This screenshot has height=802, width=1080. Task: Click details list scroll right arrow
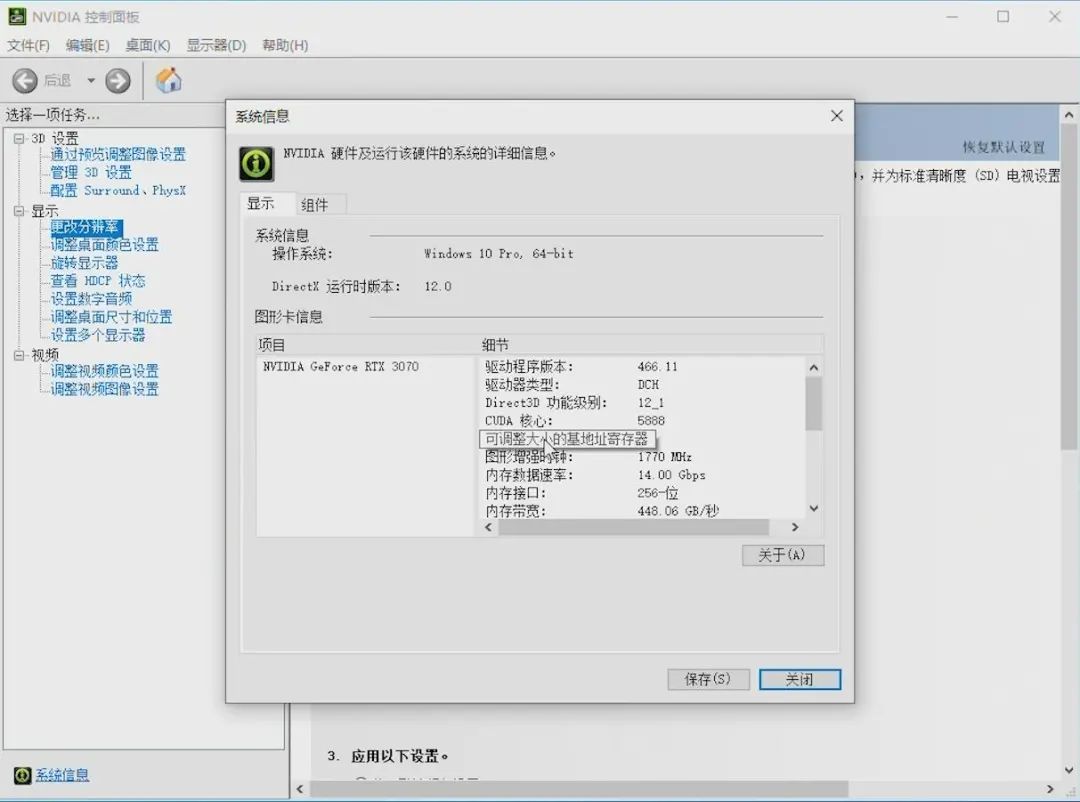point(795,527)
